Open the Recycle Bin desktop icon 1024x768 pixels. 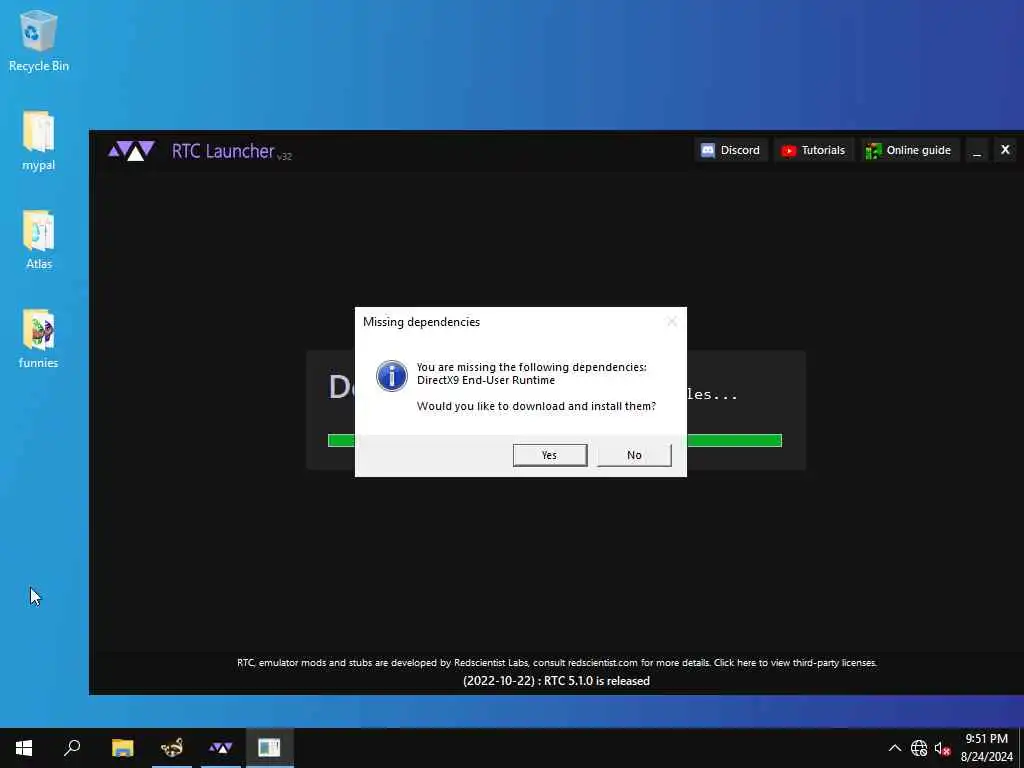[x=39, y=41]
